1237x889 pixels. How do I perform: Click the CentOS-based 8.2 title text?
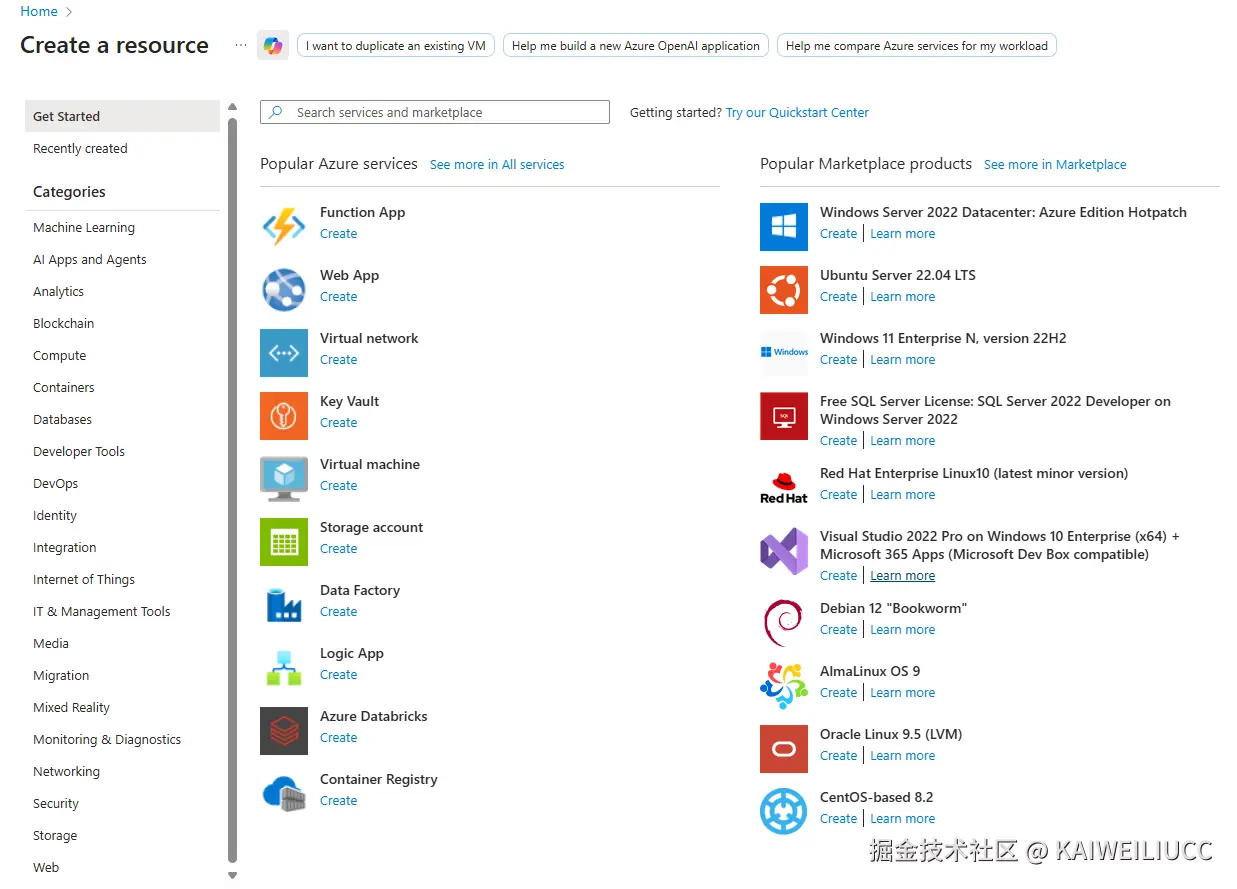pos(876,798)
